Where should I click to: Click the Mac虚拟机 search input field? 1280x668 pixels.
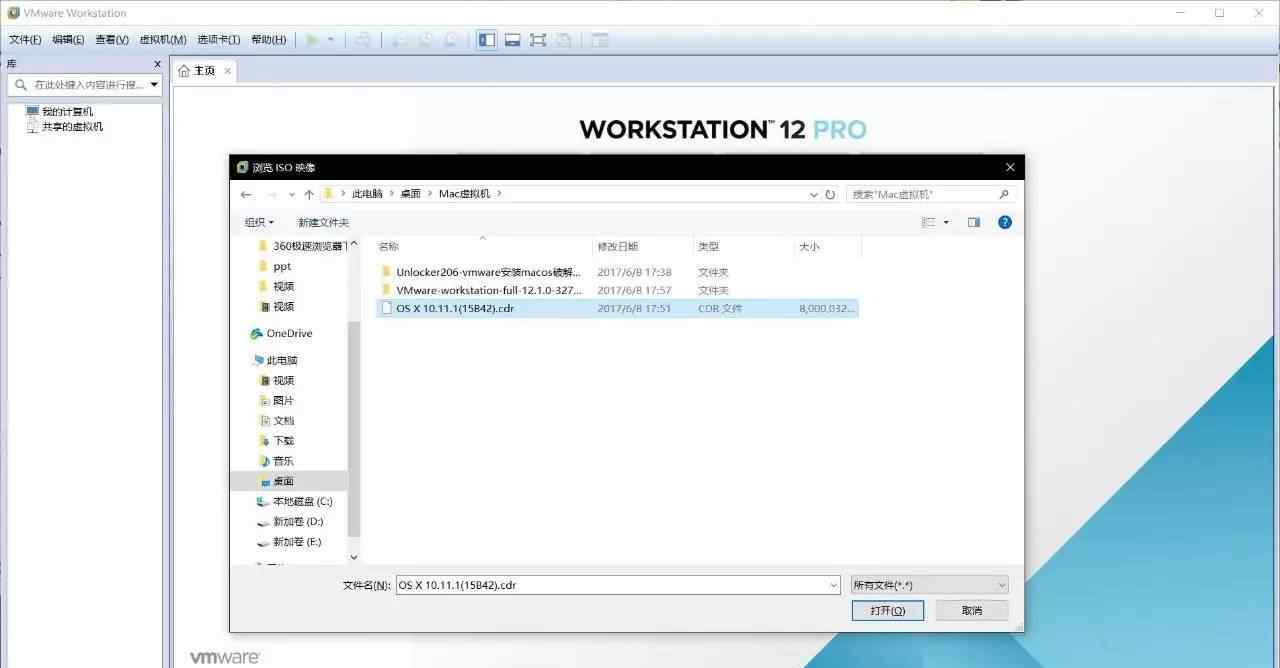tap(920, 194)
